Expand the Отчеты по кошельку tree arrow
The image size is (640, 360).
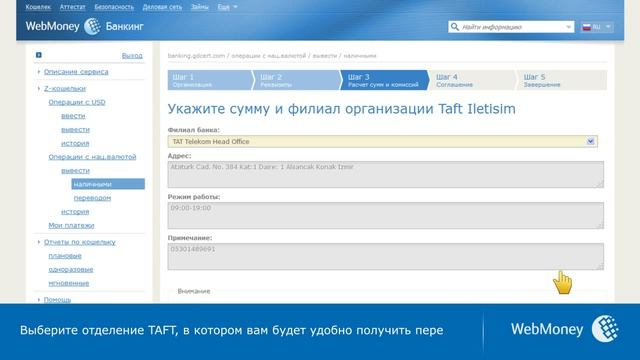point(39,242)
